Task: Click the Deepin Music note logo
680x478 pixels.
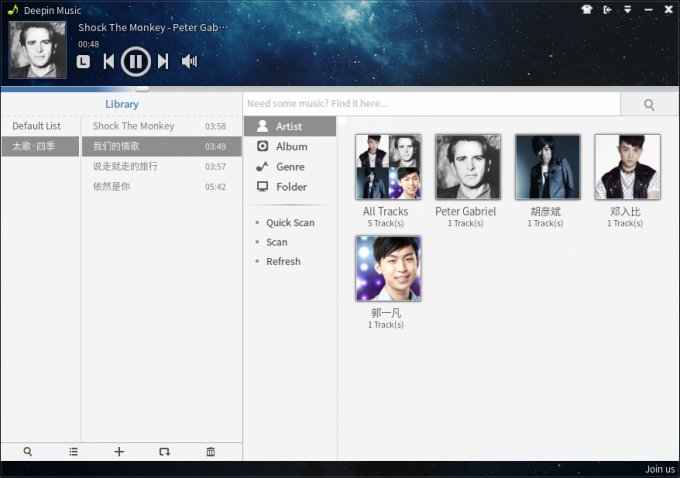Action: 13,10
